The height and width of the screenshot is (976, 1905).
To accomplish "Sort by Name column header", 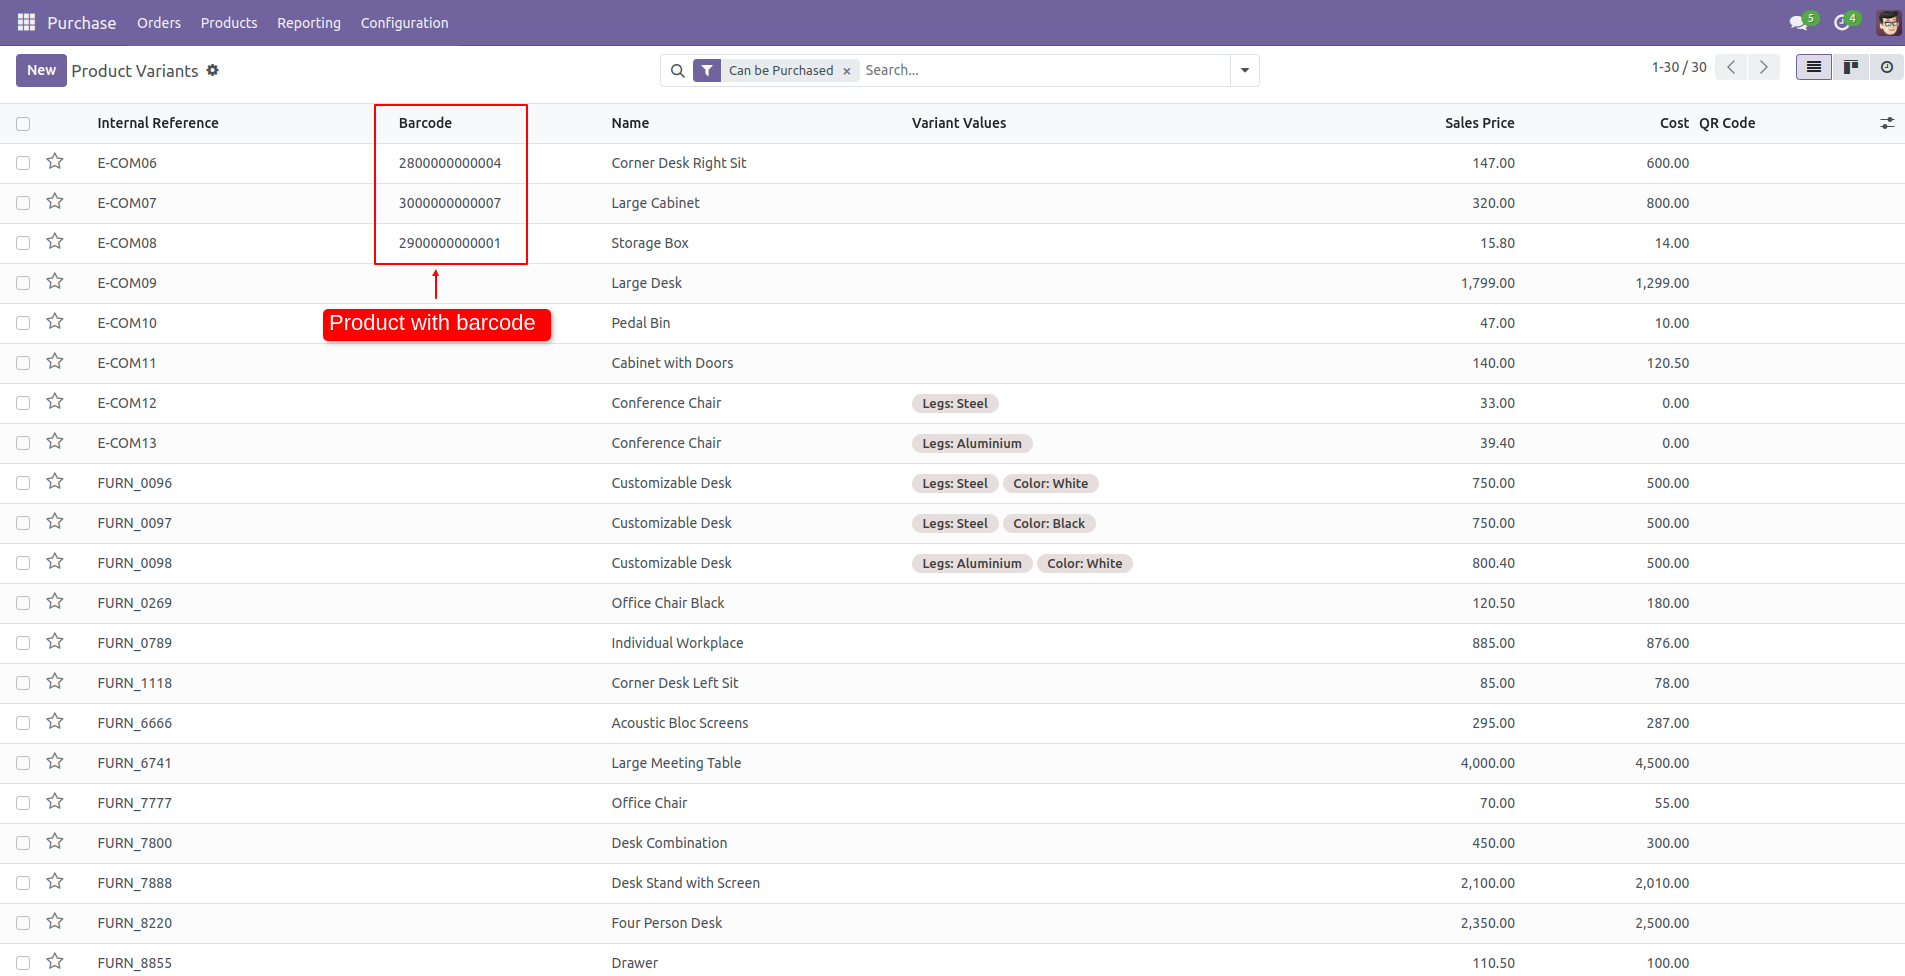I will [x=630, y=123].
